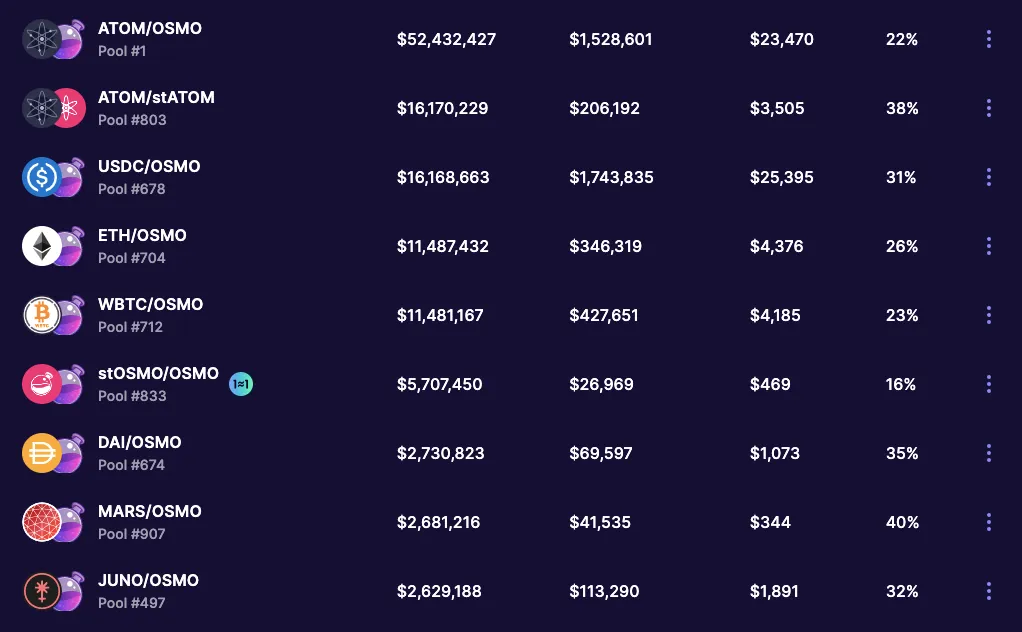Click the MARS/OSMO token pair icon
This screenshot has width=1022, height=632.
pos(53,523)
